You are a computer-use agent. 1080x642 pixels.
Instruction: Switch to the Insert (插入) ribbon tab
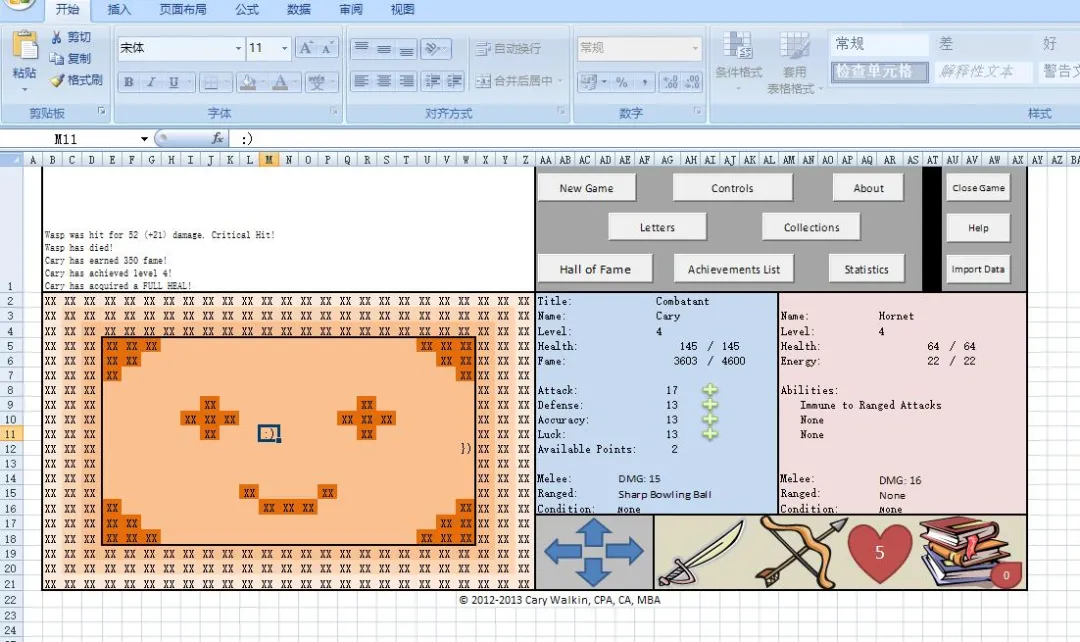[x=118, y=9]
